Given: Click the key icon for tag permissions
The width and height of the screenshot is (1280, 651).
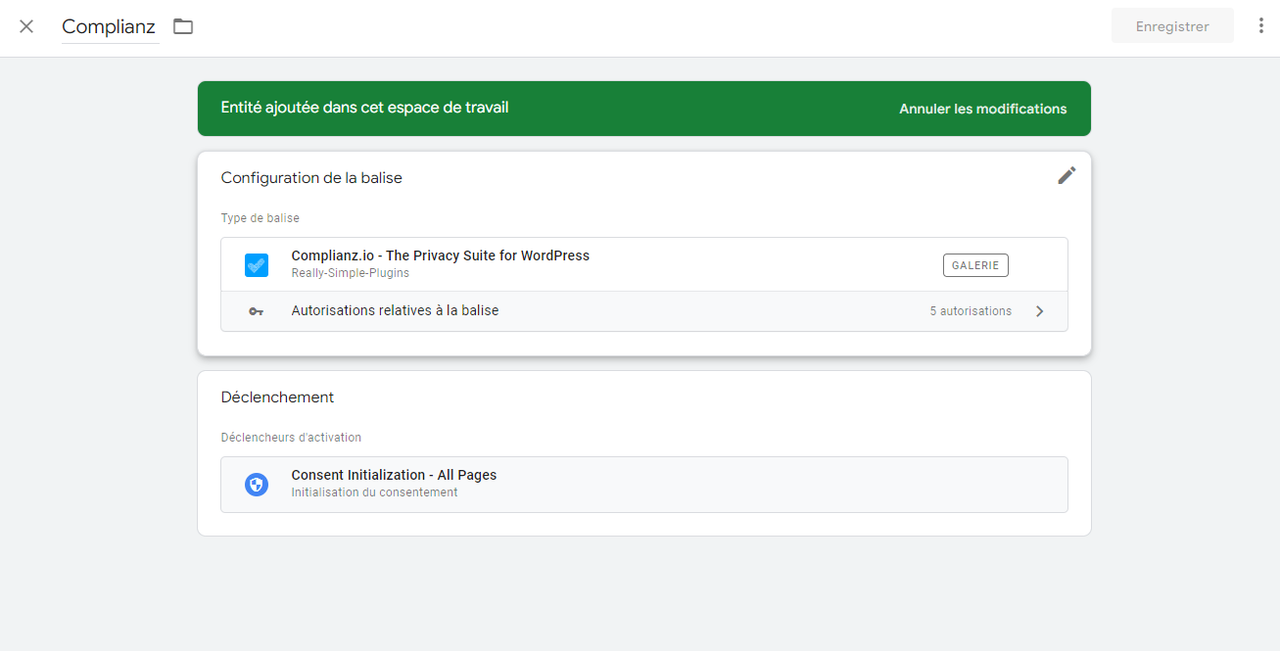Looking at the screenshot, I should click(x=257, y=311).
